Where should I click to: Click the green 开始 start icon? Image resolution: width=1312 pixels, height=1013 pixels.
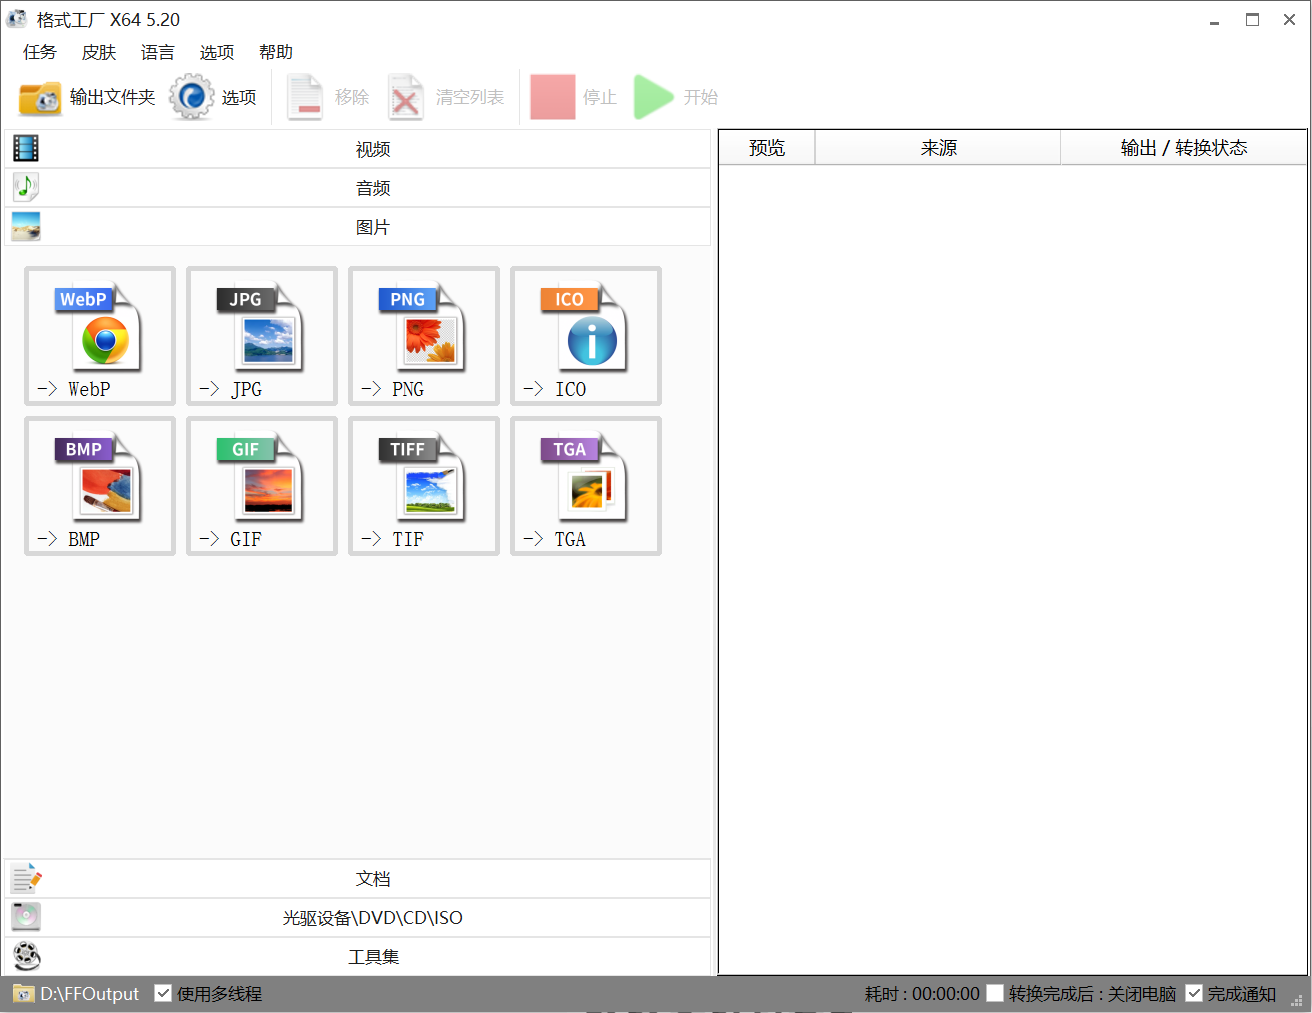654,97
